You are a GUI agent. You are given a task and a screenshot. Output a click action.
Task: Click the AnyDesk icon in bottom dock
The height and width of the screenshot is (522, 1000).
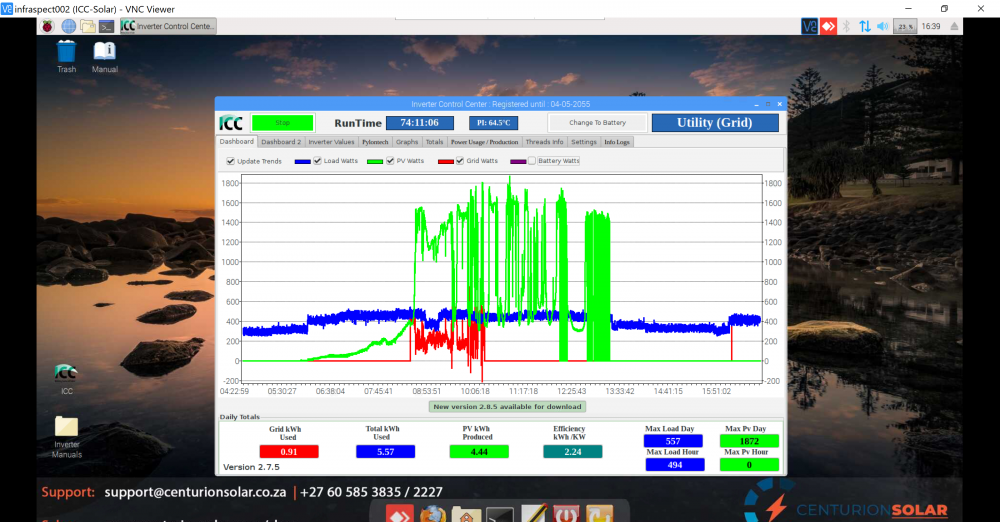point(400,514)
